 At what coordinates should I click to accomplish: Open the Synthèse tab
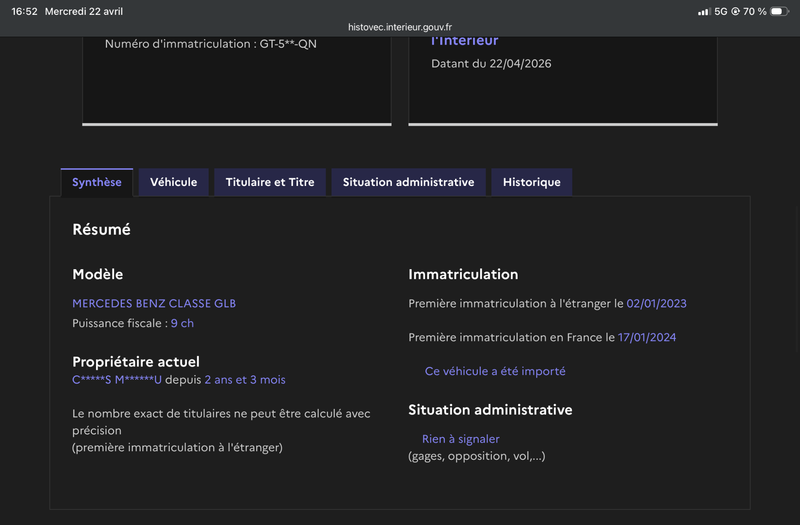click(x=97, y=182)
